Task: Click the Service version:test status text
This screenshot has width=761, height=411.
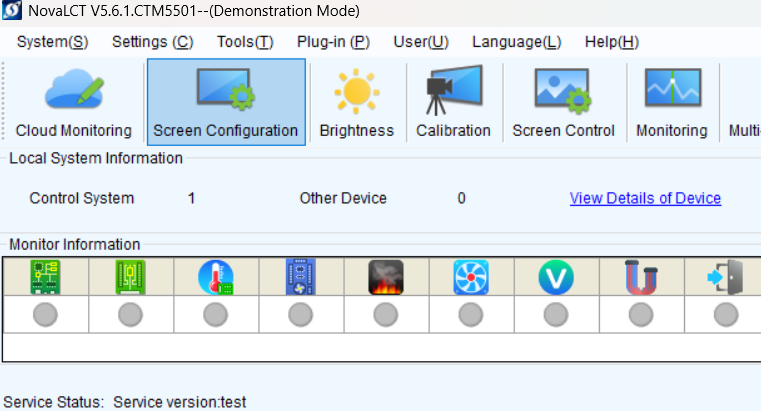Action: pyautogui.click(x=180, y=402)
